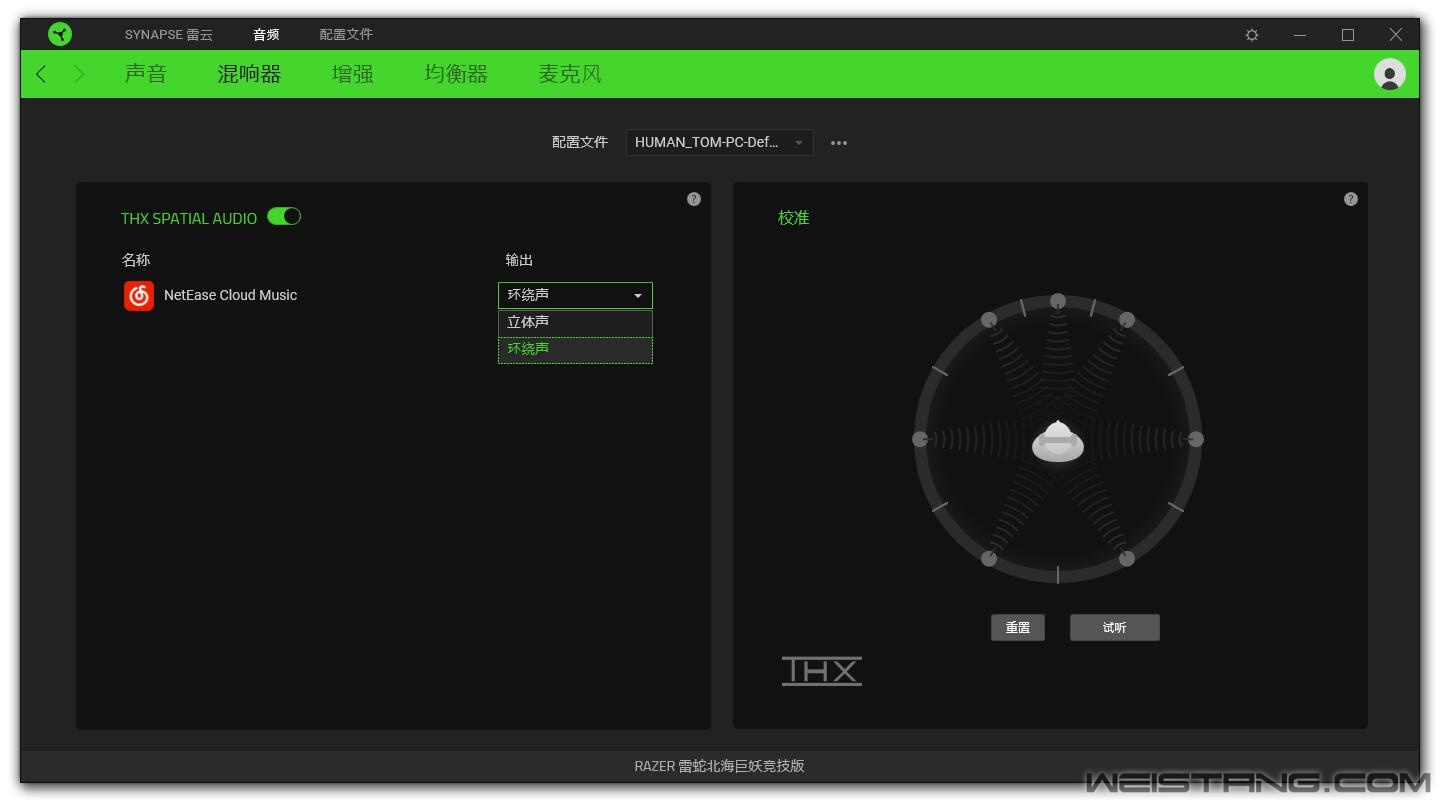Click the Razer logo icon

pyautogui.click(x=60, y=34)
